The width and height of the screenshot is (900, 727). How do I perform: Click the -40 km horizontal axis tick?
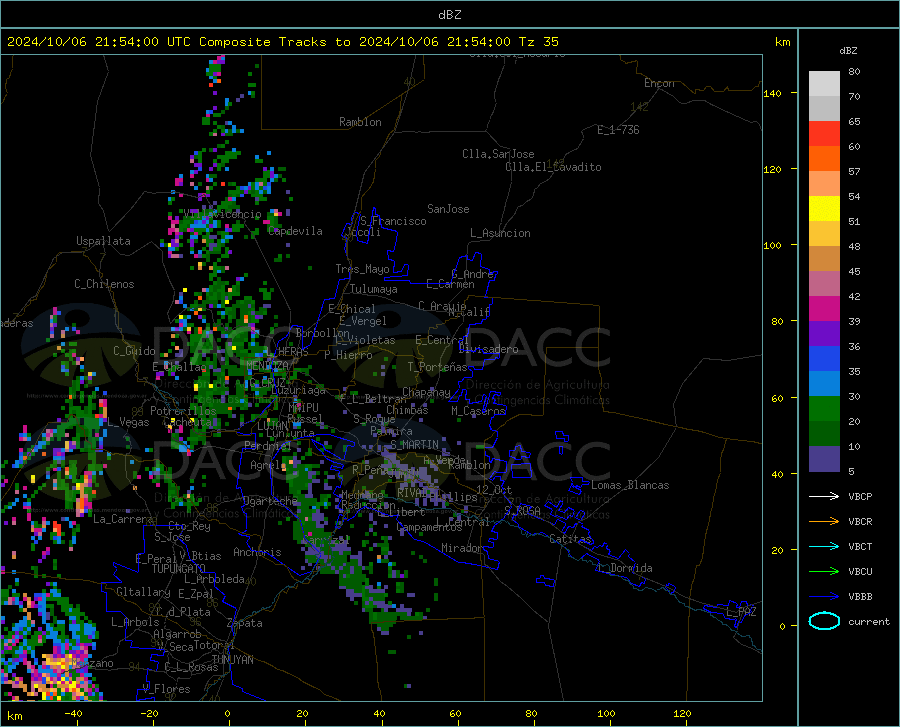(x=73, y=713)
